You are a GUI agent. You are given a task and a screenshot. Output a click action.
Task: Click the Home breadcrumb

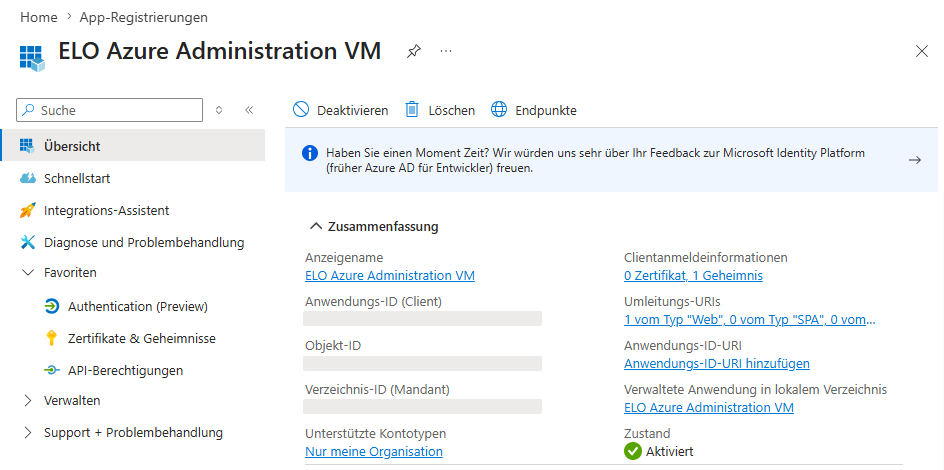click(x=39, y=17)
